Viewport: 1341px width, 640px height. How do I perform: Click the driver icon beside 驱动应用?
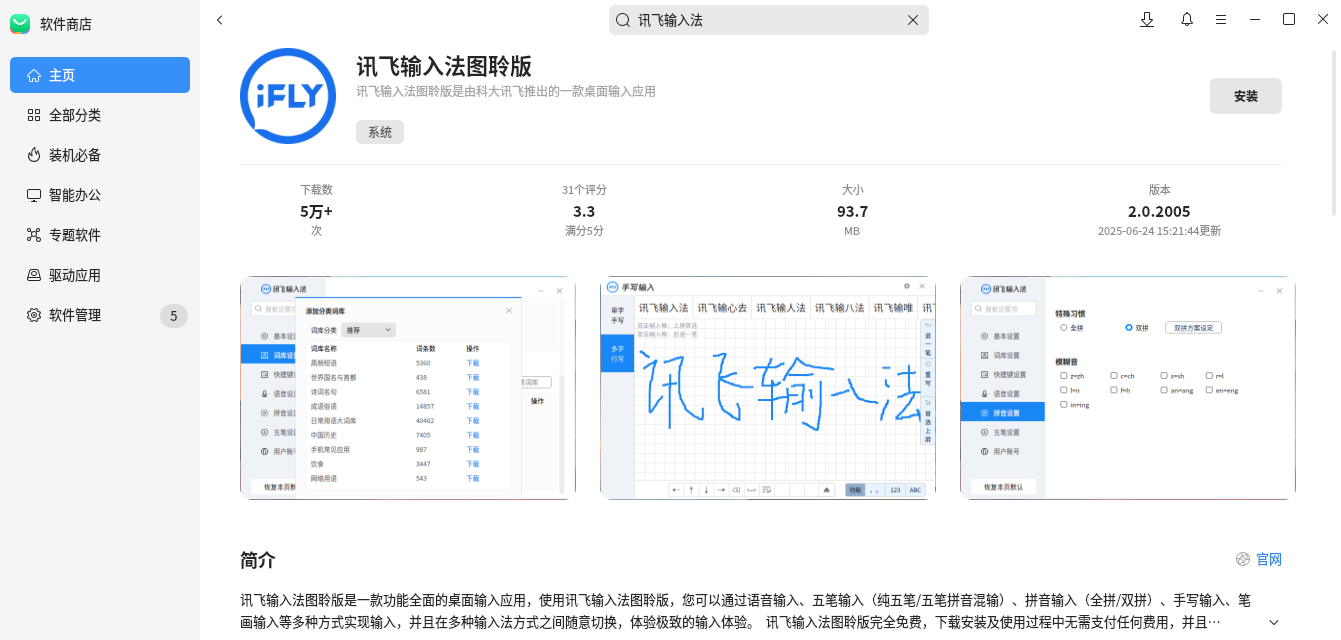click(34, 275)
